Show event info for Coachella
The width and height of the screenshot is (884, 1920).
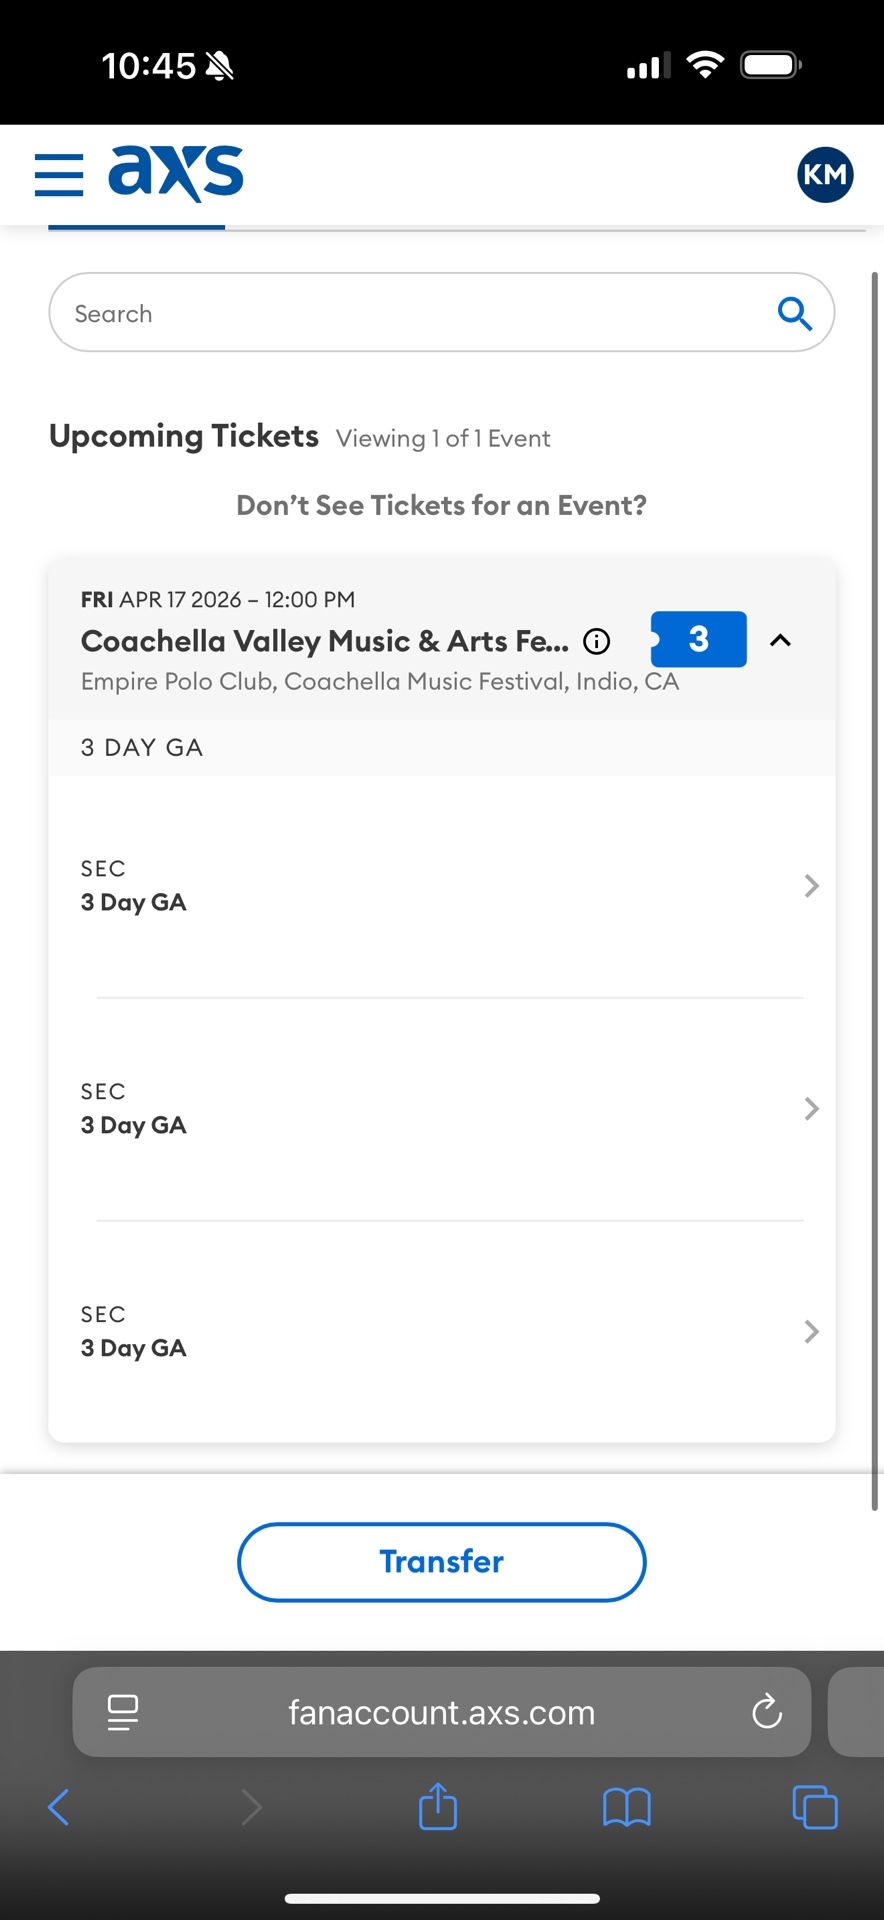[x=597, y=641]
